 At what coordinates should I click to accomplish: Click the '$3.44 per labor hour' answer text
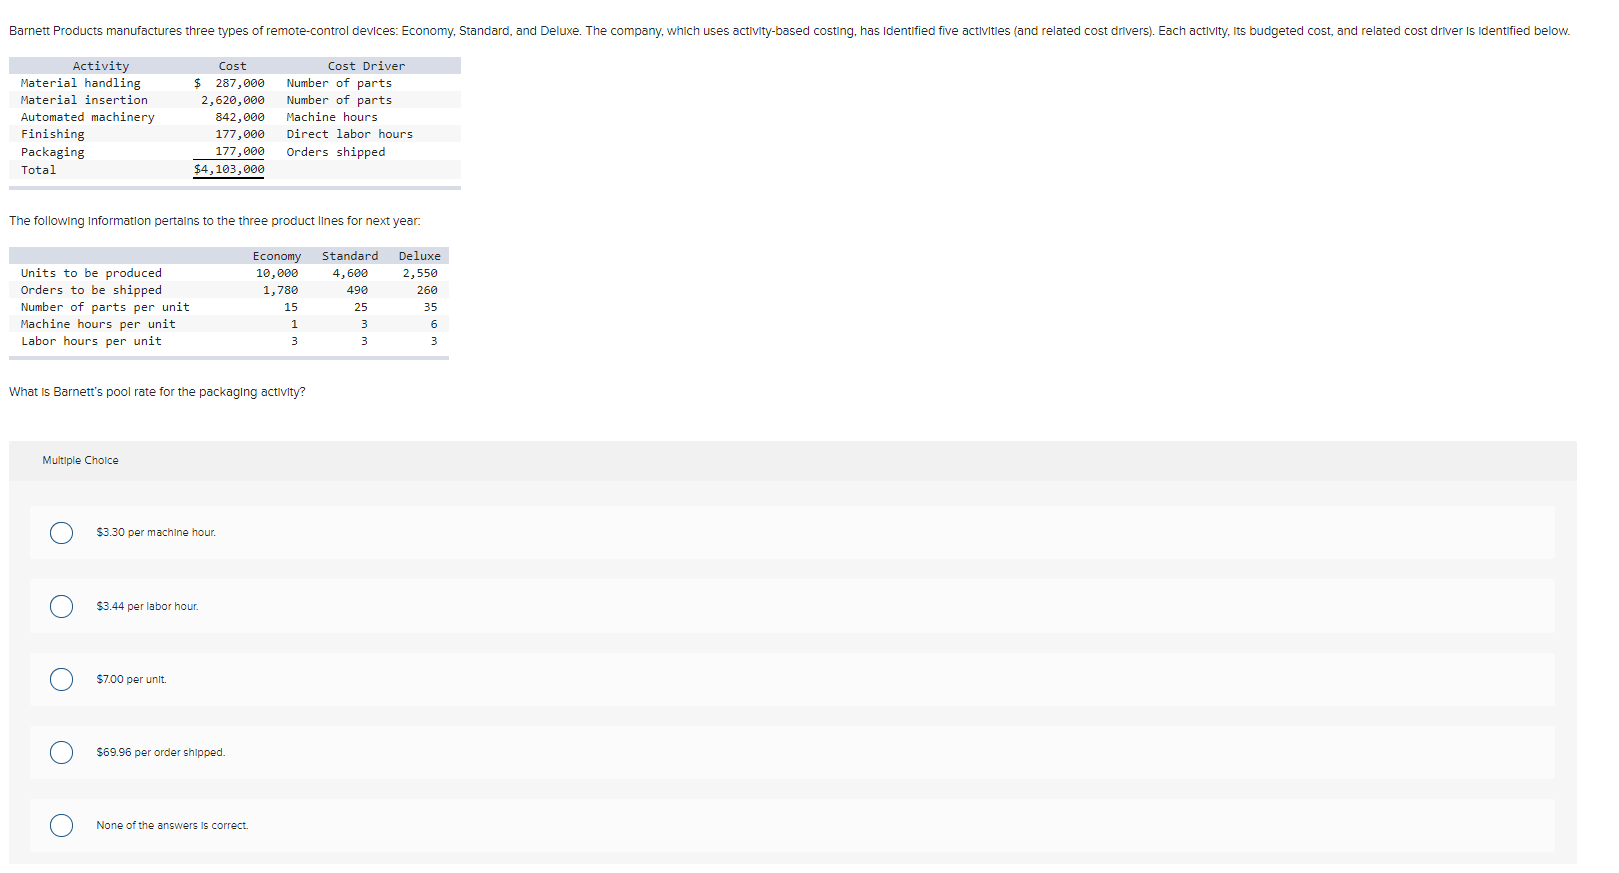[147, 607]
